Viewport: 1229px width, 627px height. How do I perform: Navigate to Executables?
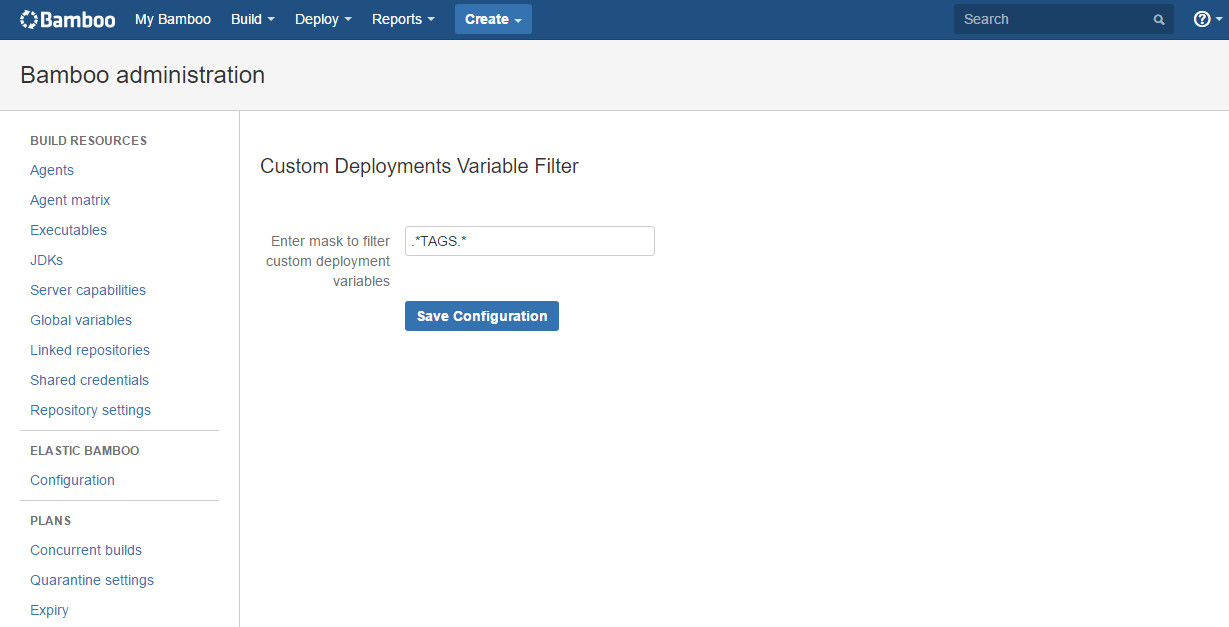click(68, 230)
